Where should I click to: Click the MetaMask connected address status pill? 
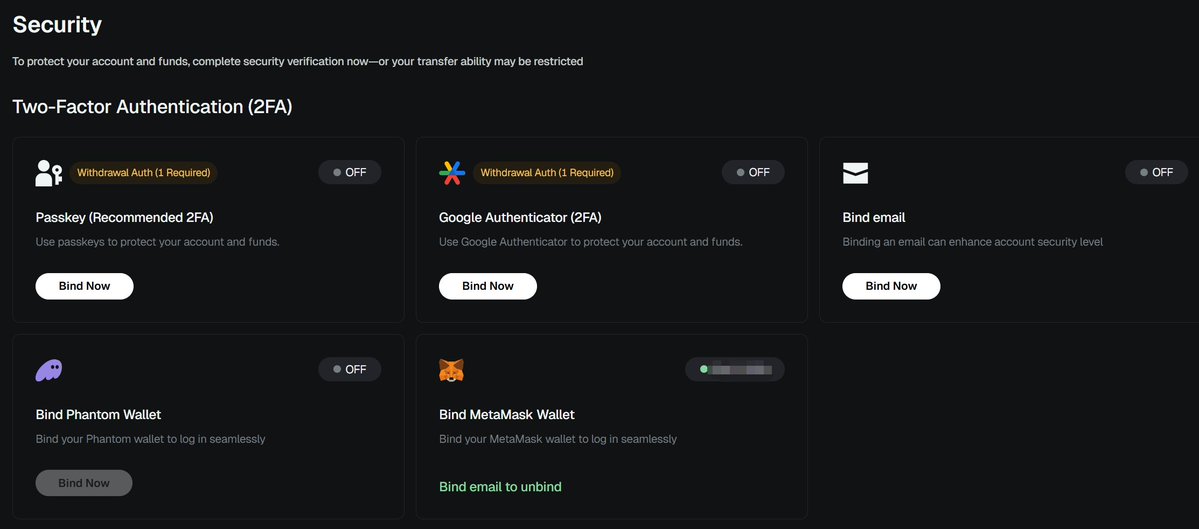735,369
